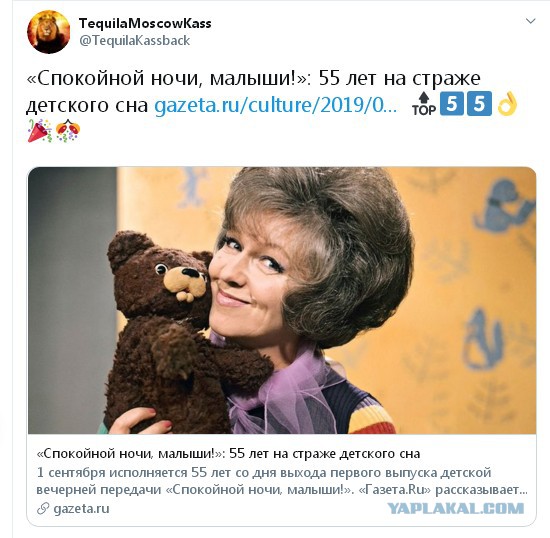
Task: Click the gazeta.ru domain in card footer
Action: [x=81, y=509]
